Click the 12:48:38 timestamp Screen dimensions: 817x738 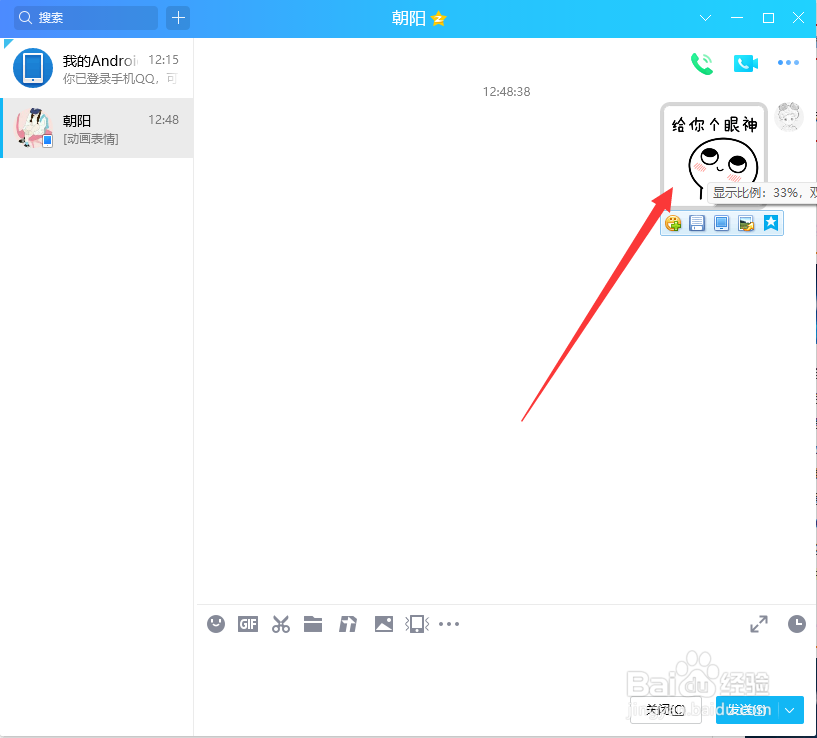coord(506,92)
